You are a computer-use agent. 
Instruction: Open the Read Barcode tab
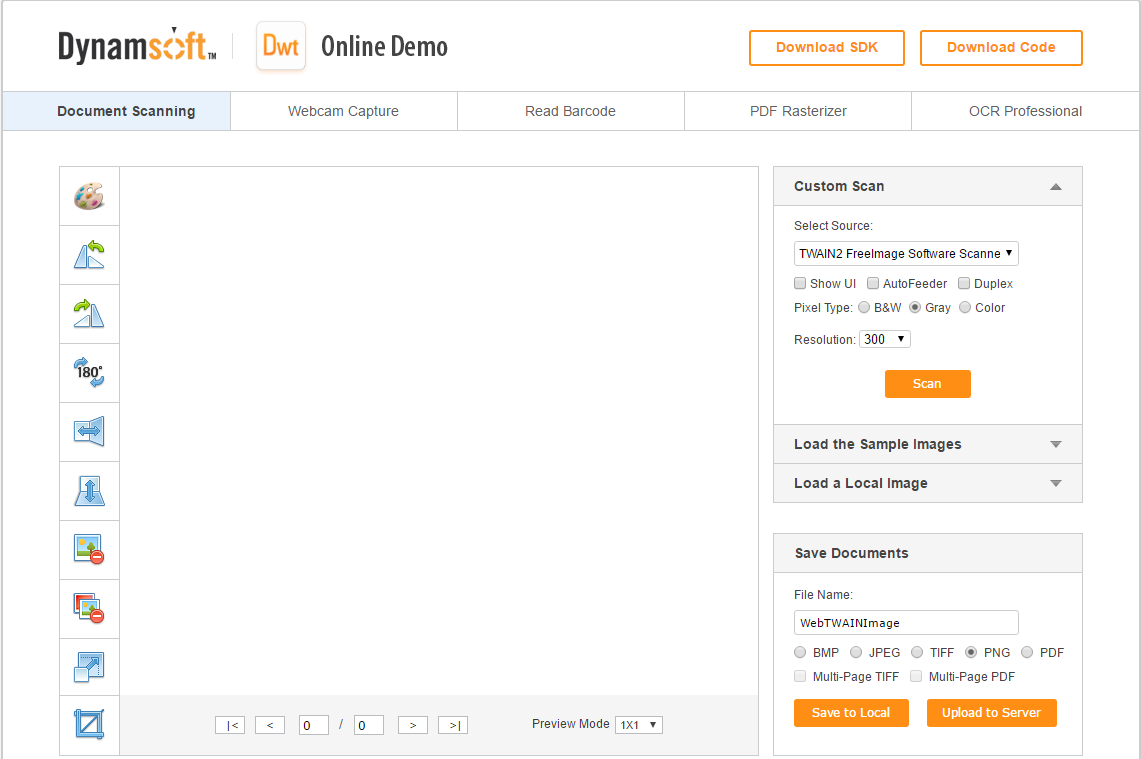pos(570,111)
